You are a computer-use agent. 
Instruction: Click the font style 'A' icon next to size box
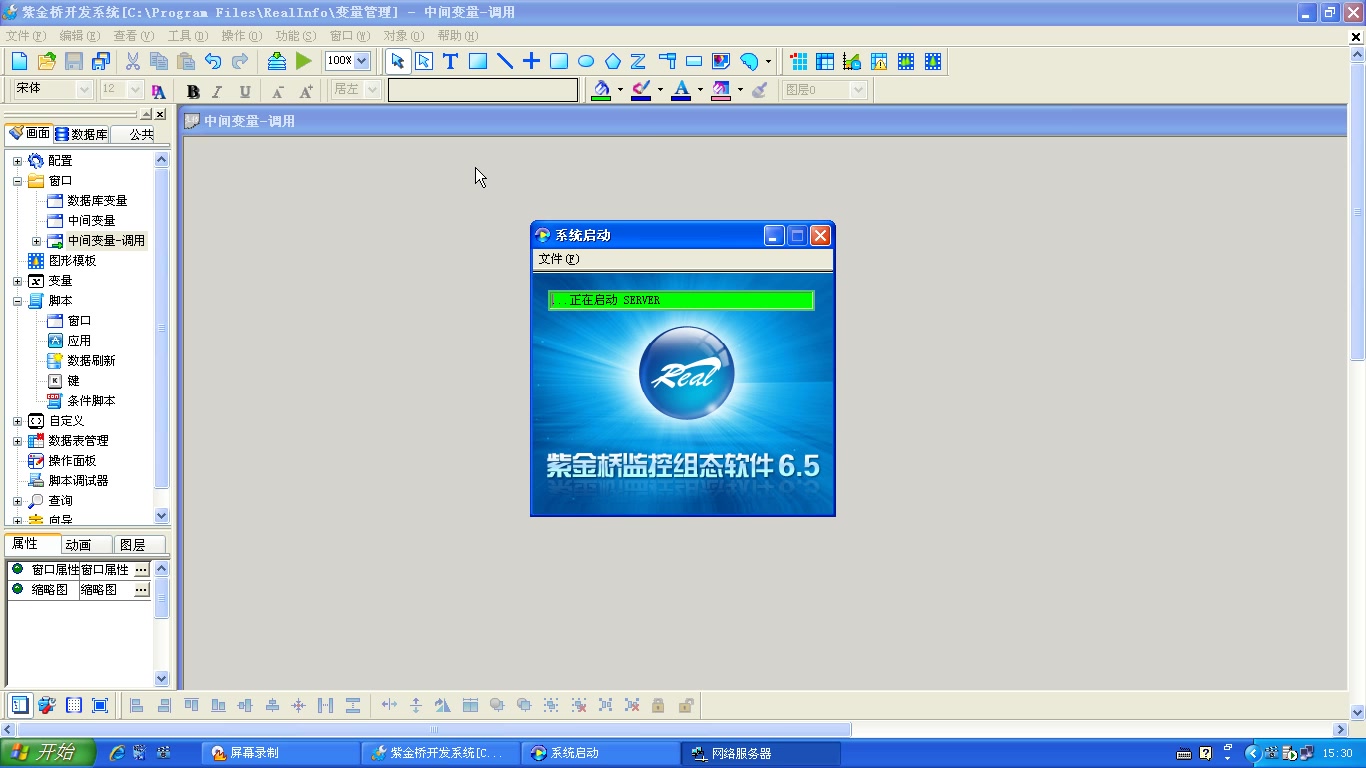coord(158,91)
